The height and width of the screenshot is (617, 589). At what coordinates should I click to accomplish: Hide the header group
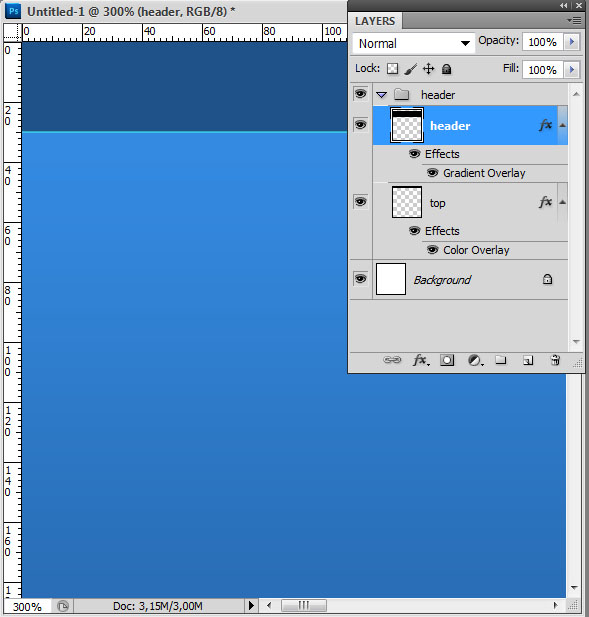360,94
